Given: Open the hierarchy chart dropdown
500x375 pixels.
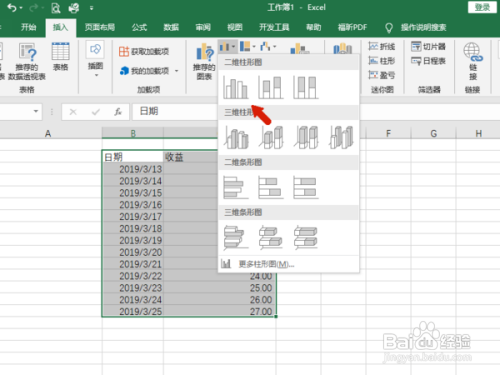Looking at the screenshot, I should 248,47.
